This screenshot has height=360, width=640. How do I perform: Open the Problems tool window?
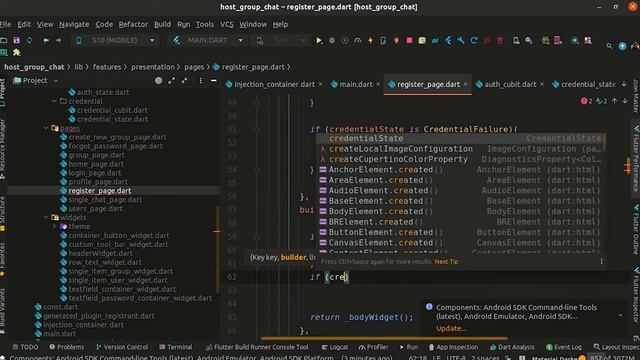click(67, 347)
